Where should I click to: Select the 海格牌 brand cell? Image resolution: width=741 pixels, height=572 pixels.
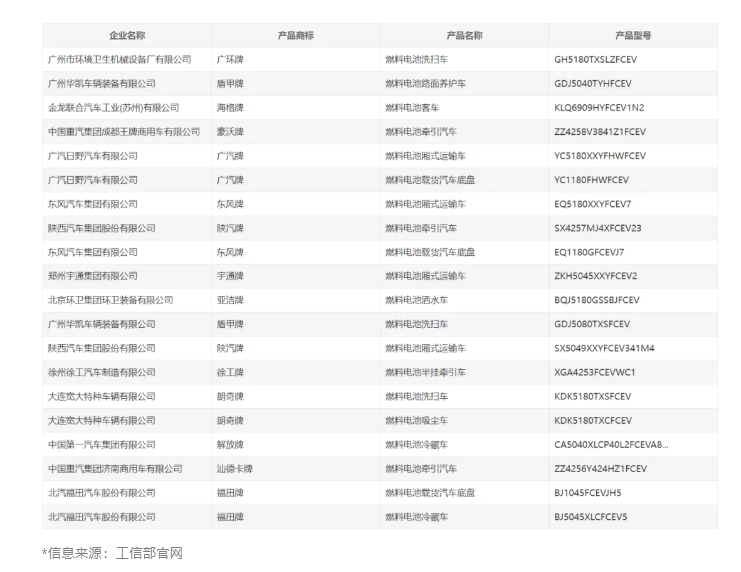pos(230,108)
